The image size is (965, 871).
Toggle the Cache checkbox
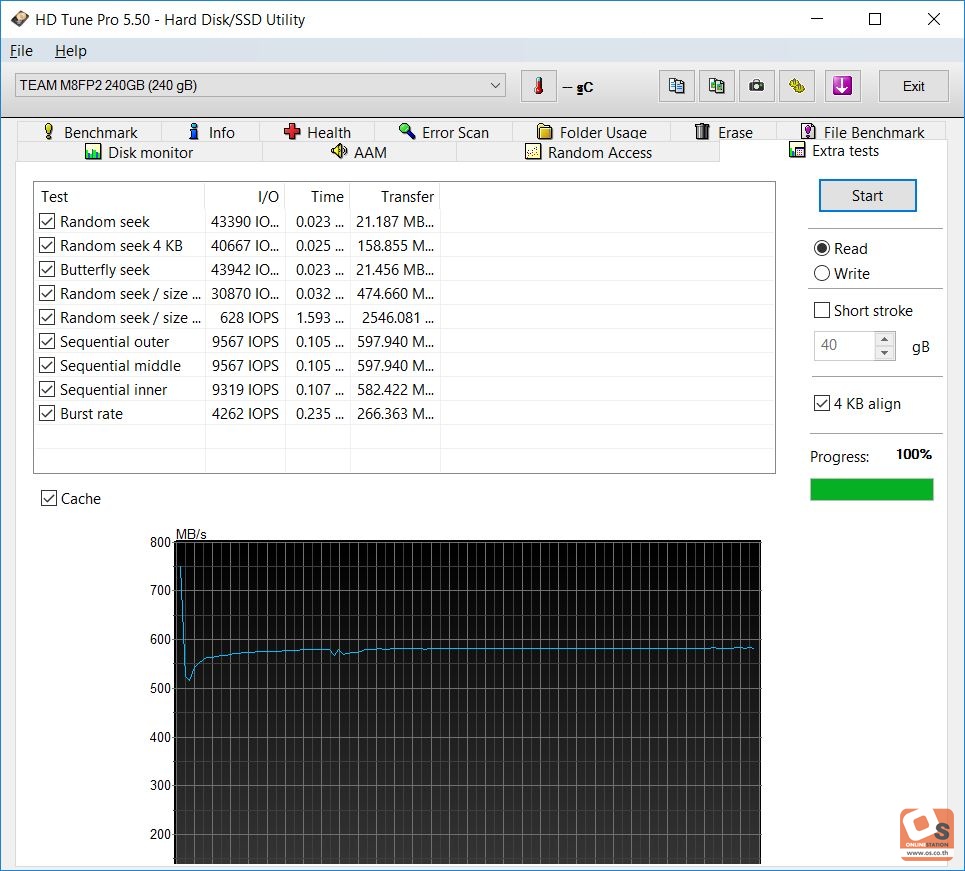[49, 499]
